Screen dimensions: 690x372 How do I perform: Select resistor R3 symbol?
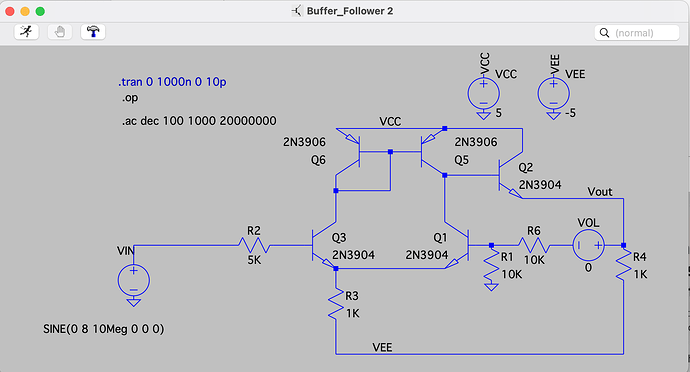[336, 304]
